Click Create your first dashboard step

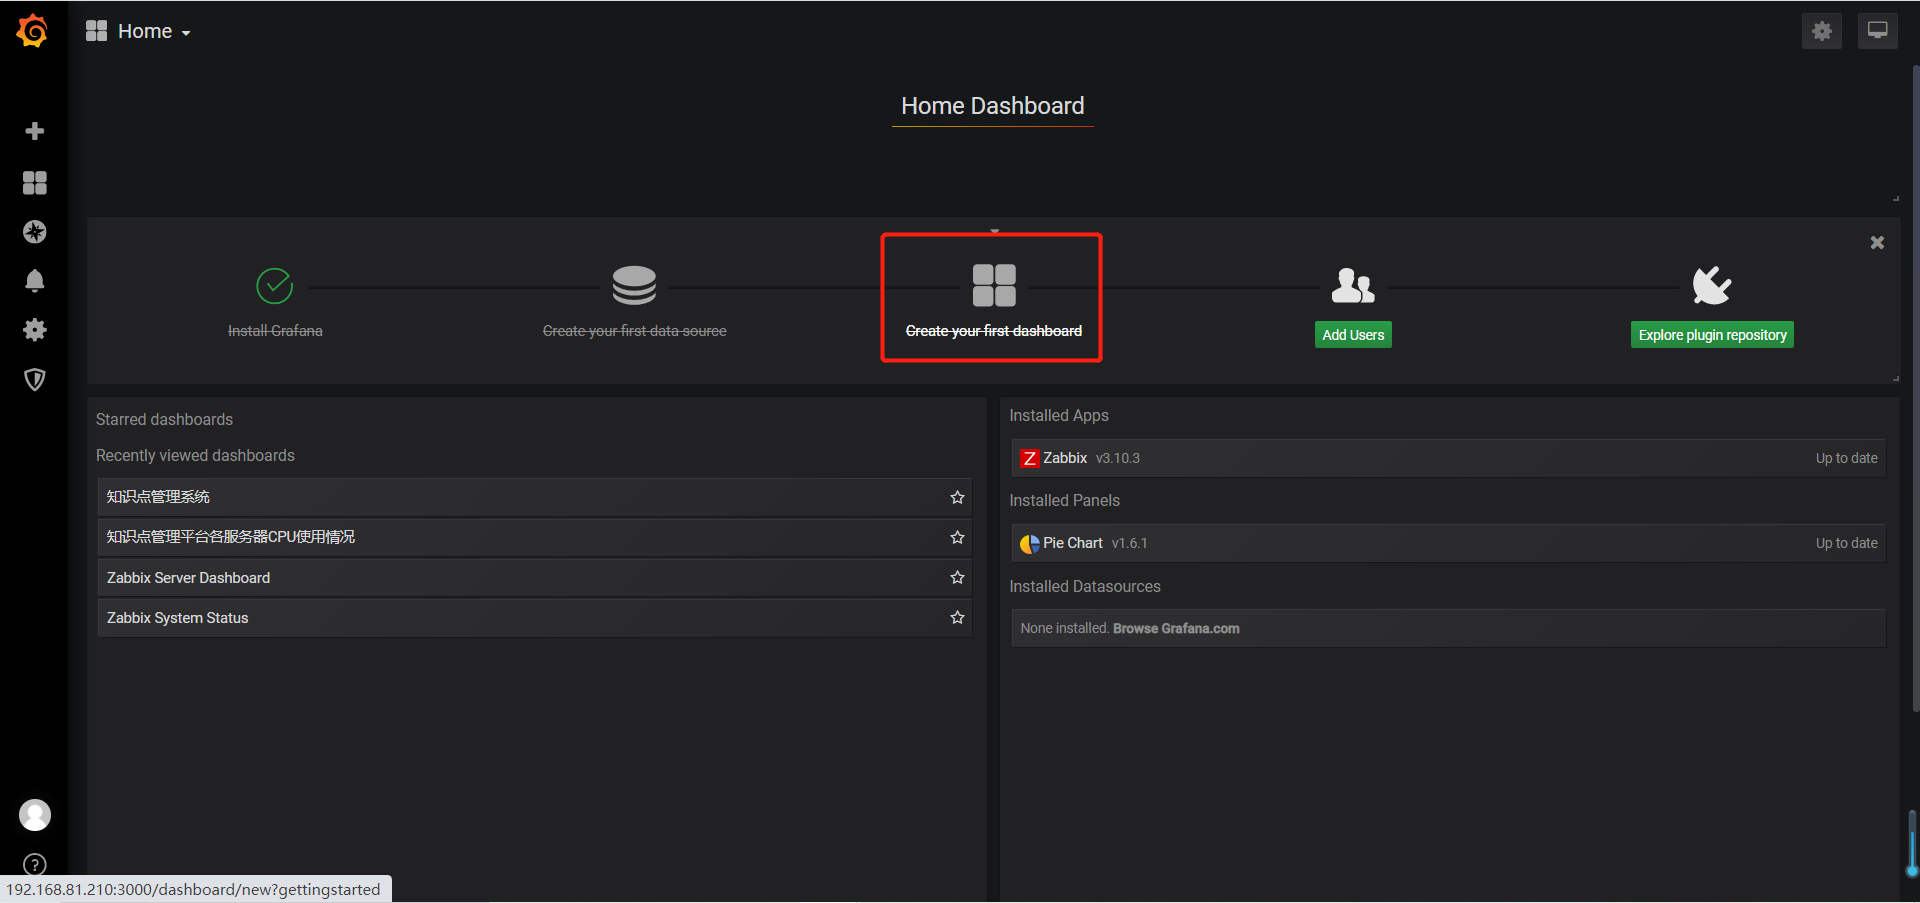tap(991, 297)
